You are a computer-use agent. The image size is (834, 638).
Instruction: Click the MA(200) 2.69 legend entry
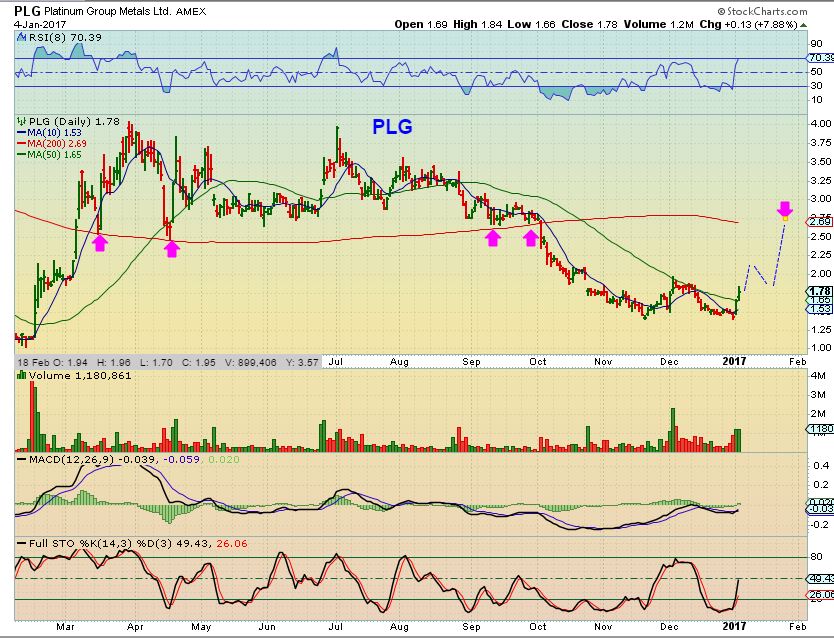click(52, 144)
